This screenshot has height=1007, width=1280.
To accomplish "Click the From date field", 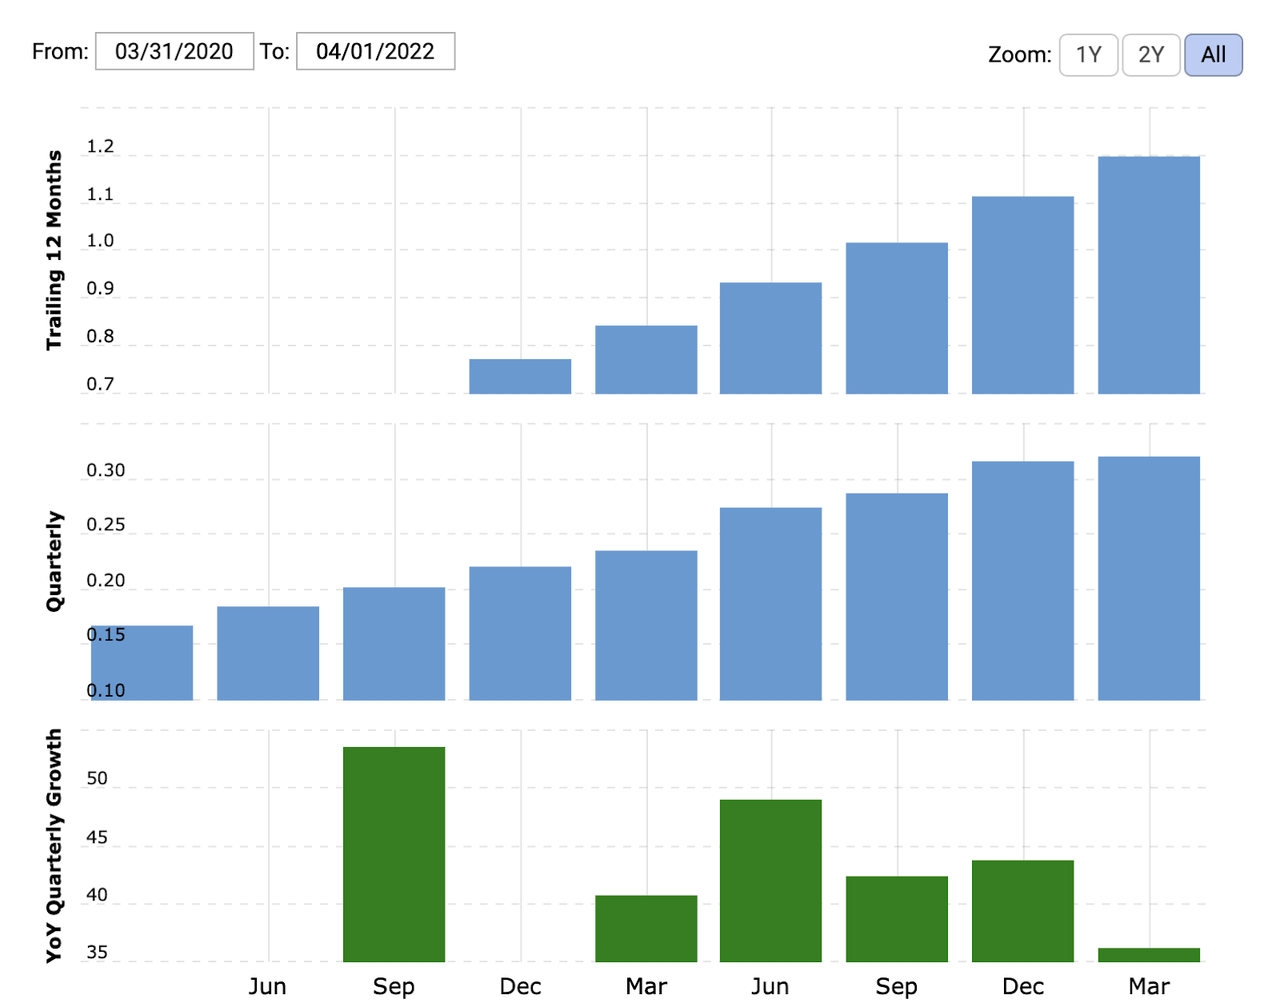I will (174, 51).
